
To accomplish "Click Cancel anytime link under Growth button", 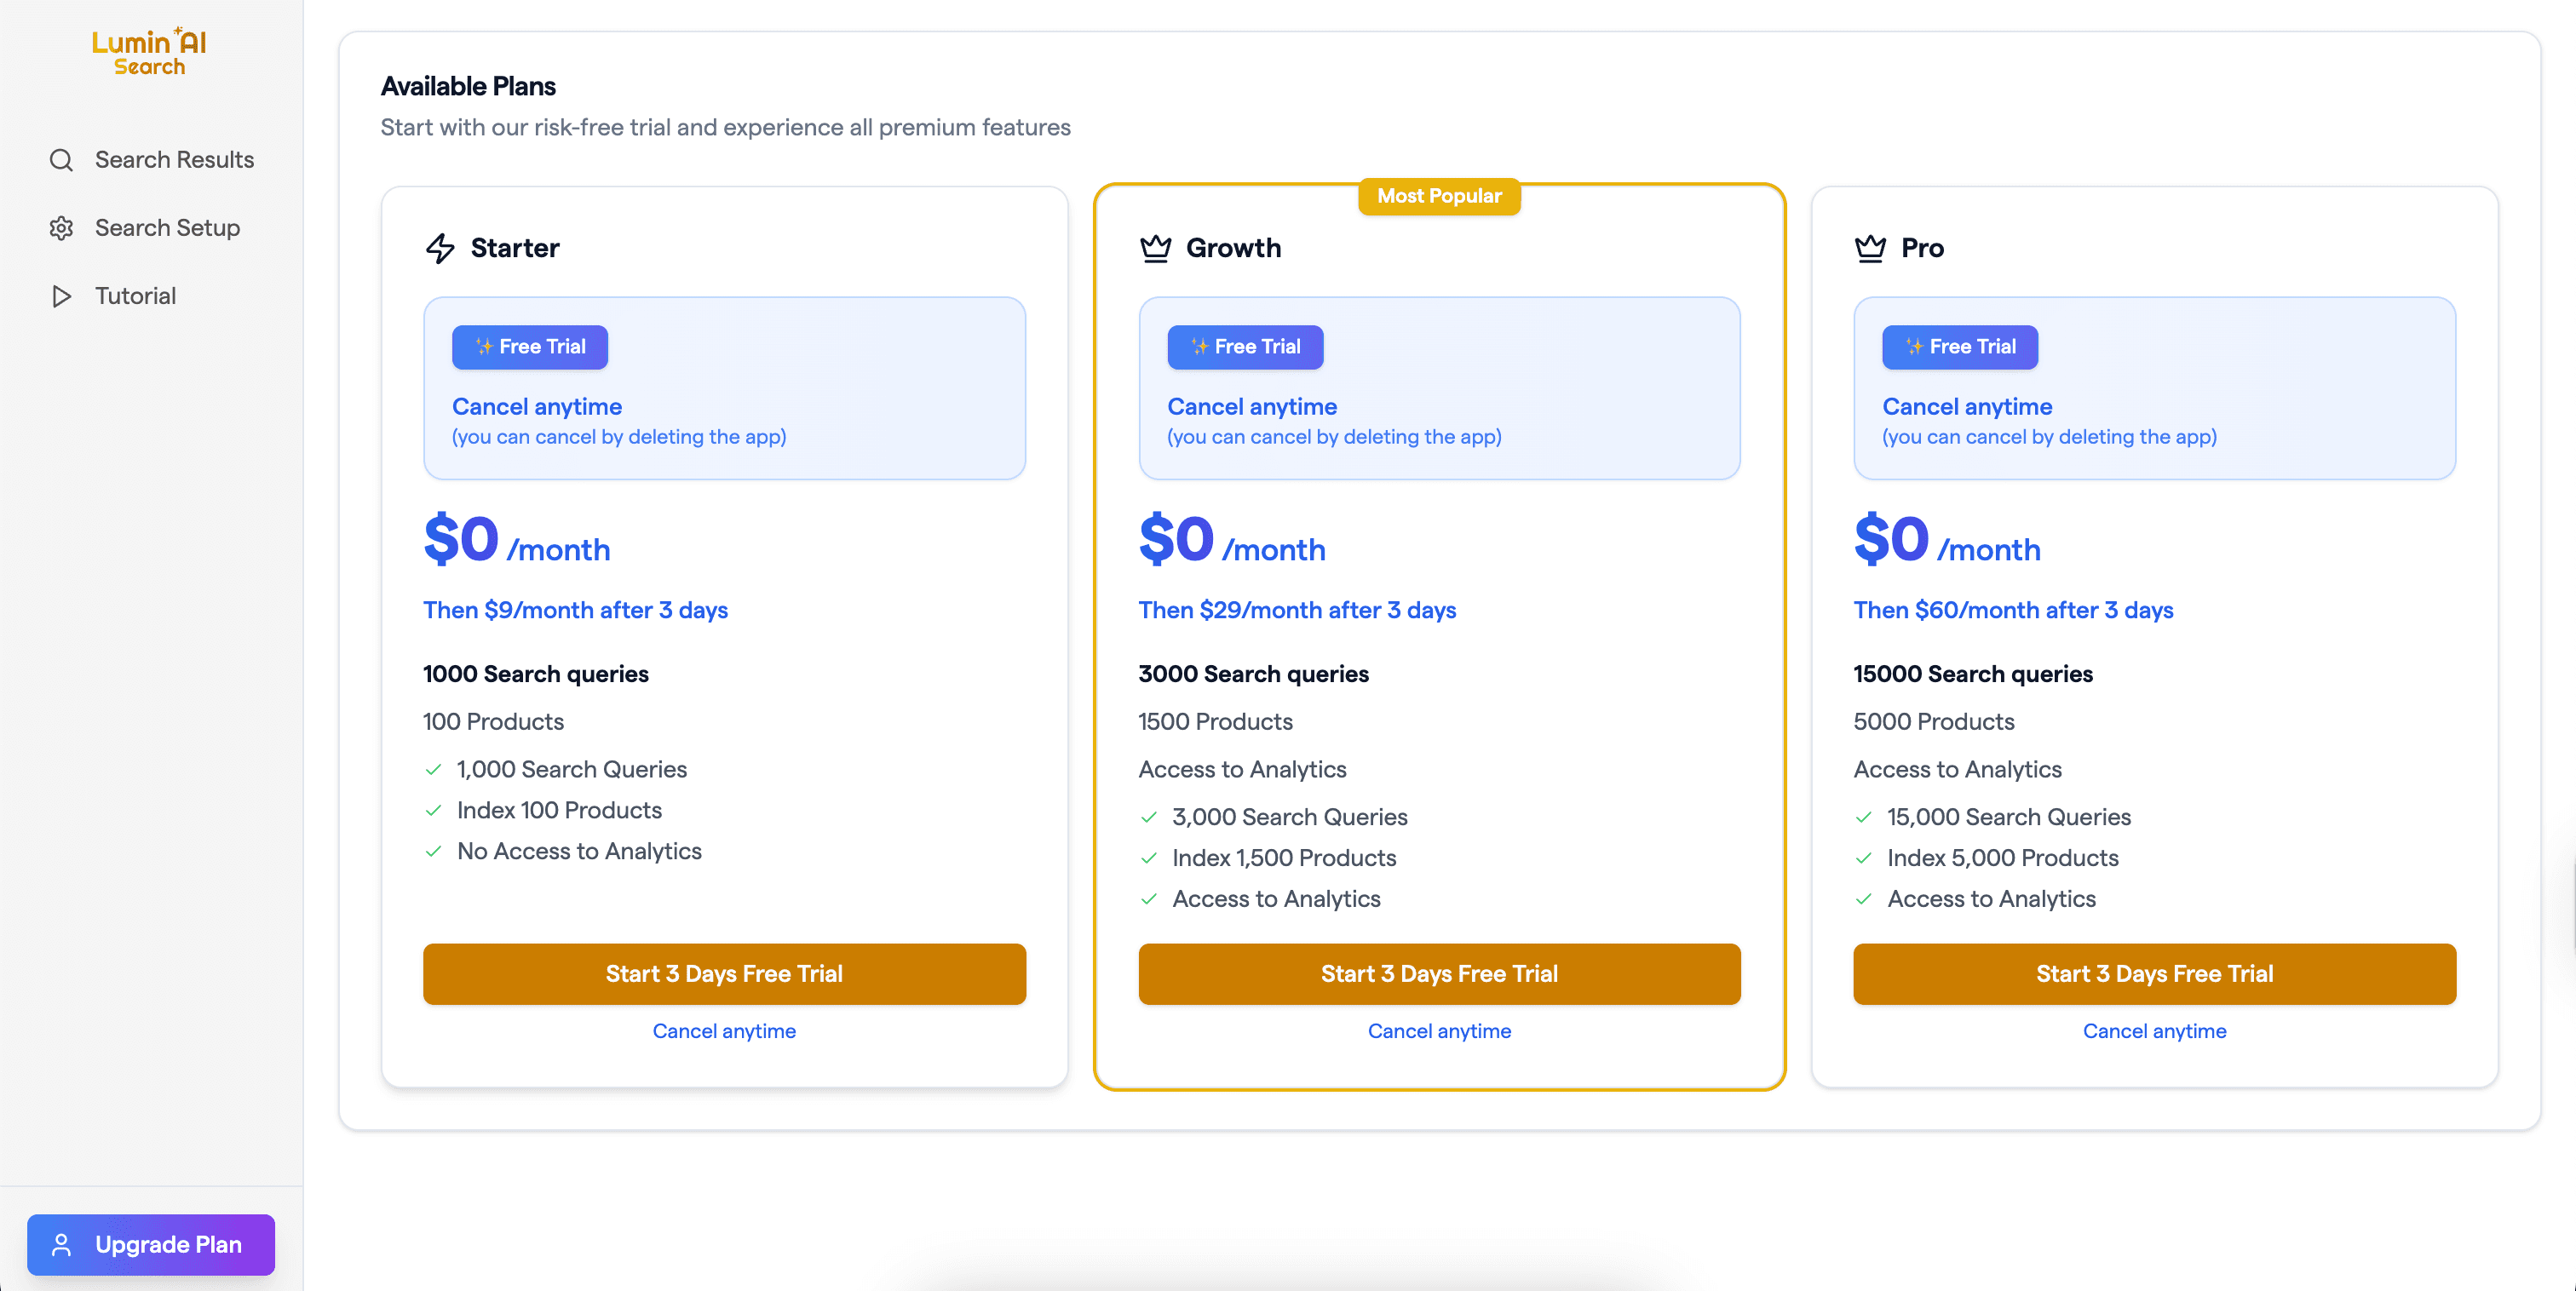I will pyautogui.click(x=1439, y=1031).
